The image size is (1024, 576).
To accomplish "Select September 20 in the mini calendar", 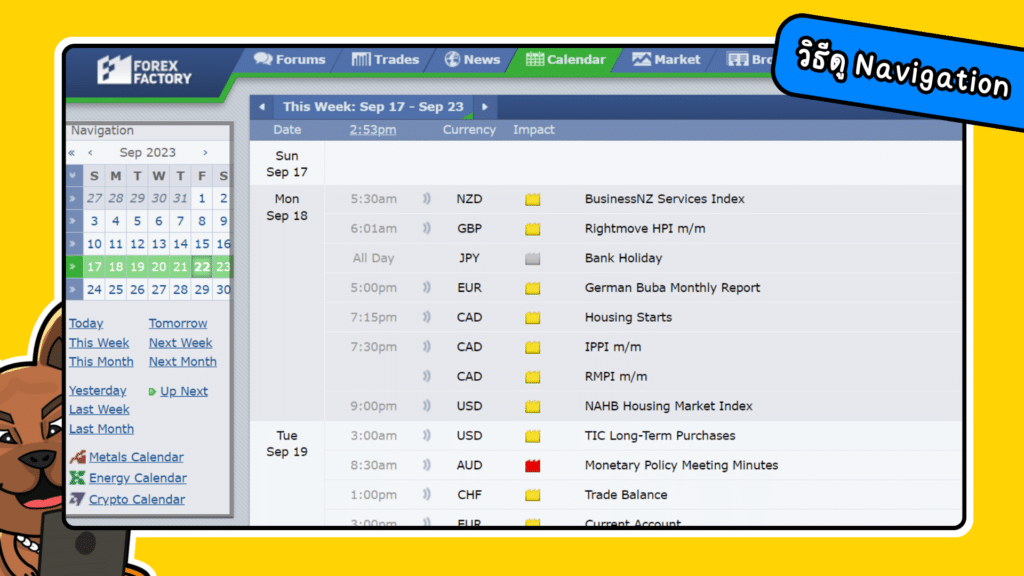I will click(158, 267).
